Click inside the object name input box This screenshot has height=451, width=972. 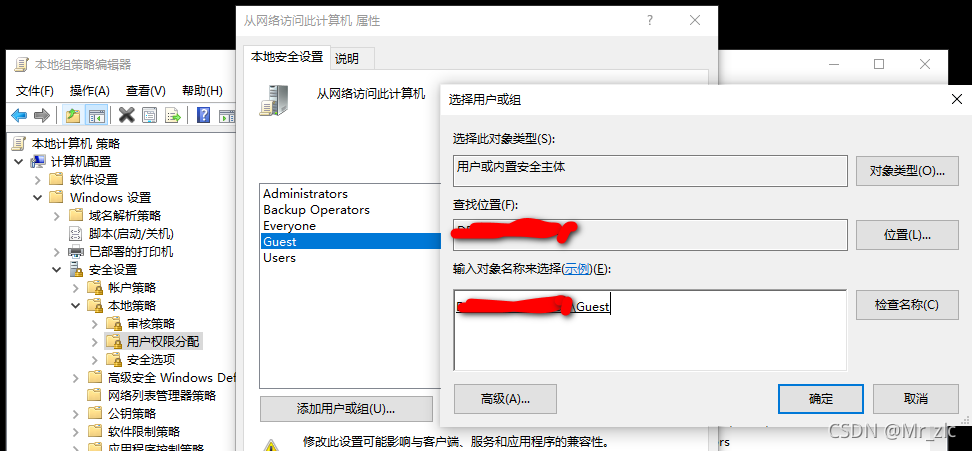tap(650, 330)
